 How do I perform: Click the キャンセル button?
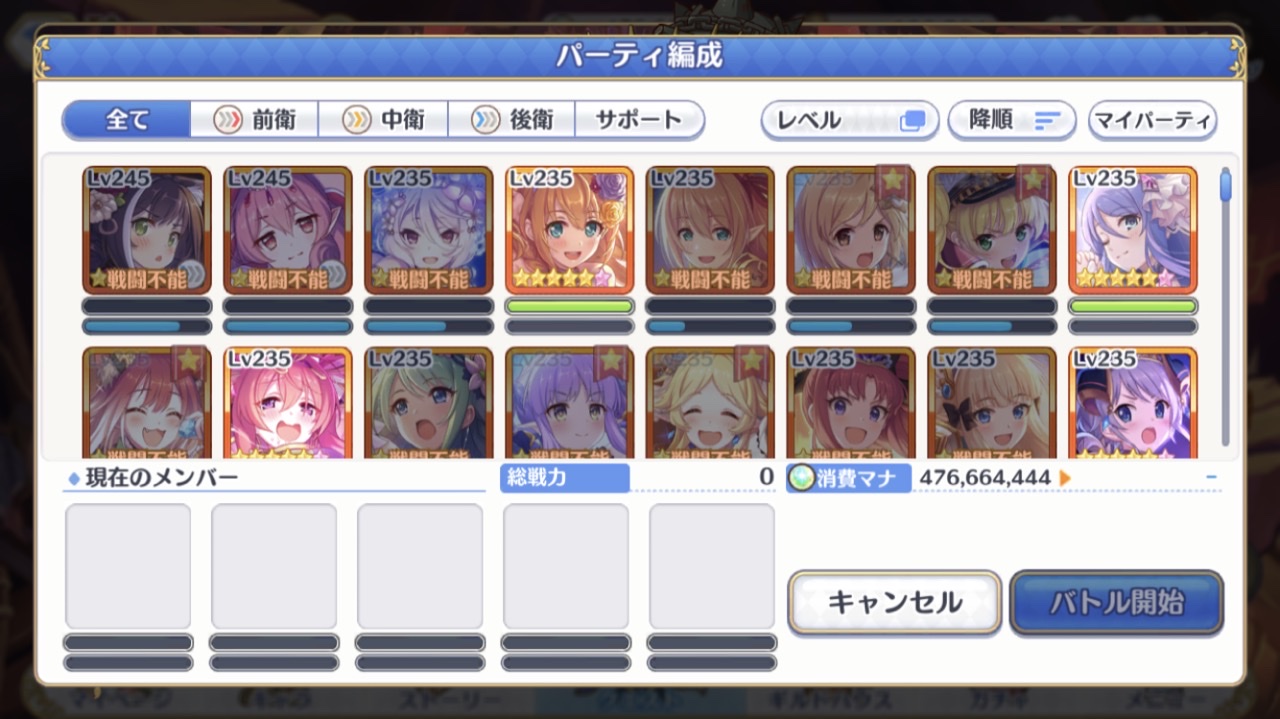(895, 602)
